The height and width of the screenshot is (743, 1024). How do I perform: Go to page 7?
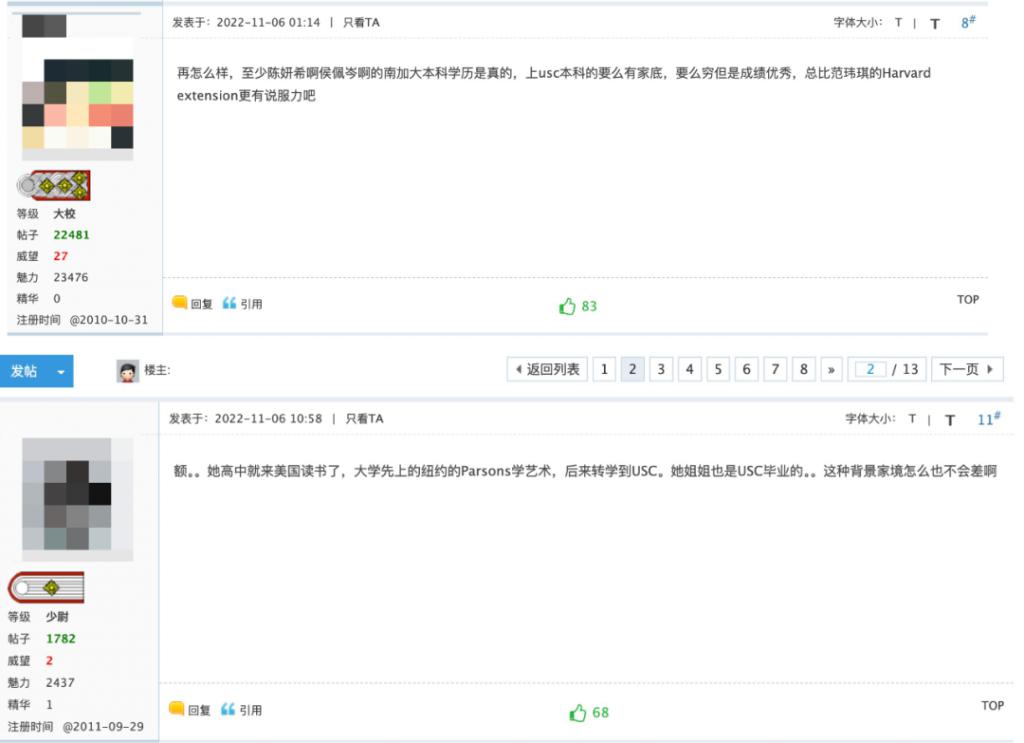775,370
